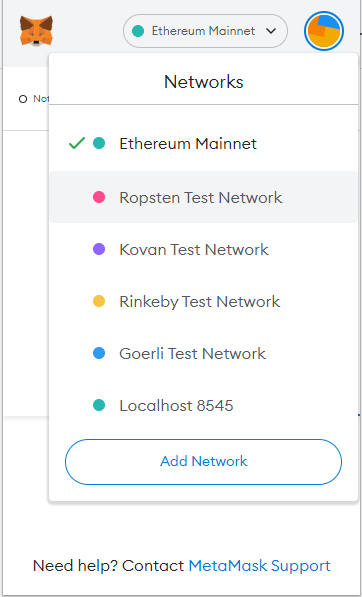Click the pink Ropsten network dot
This screenshot has width=362, height=597.
coord(99,197)
